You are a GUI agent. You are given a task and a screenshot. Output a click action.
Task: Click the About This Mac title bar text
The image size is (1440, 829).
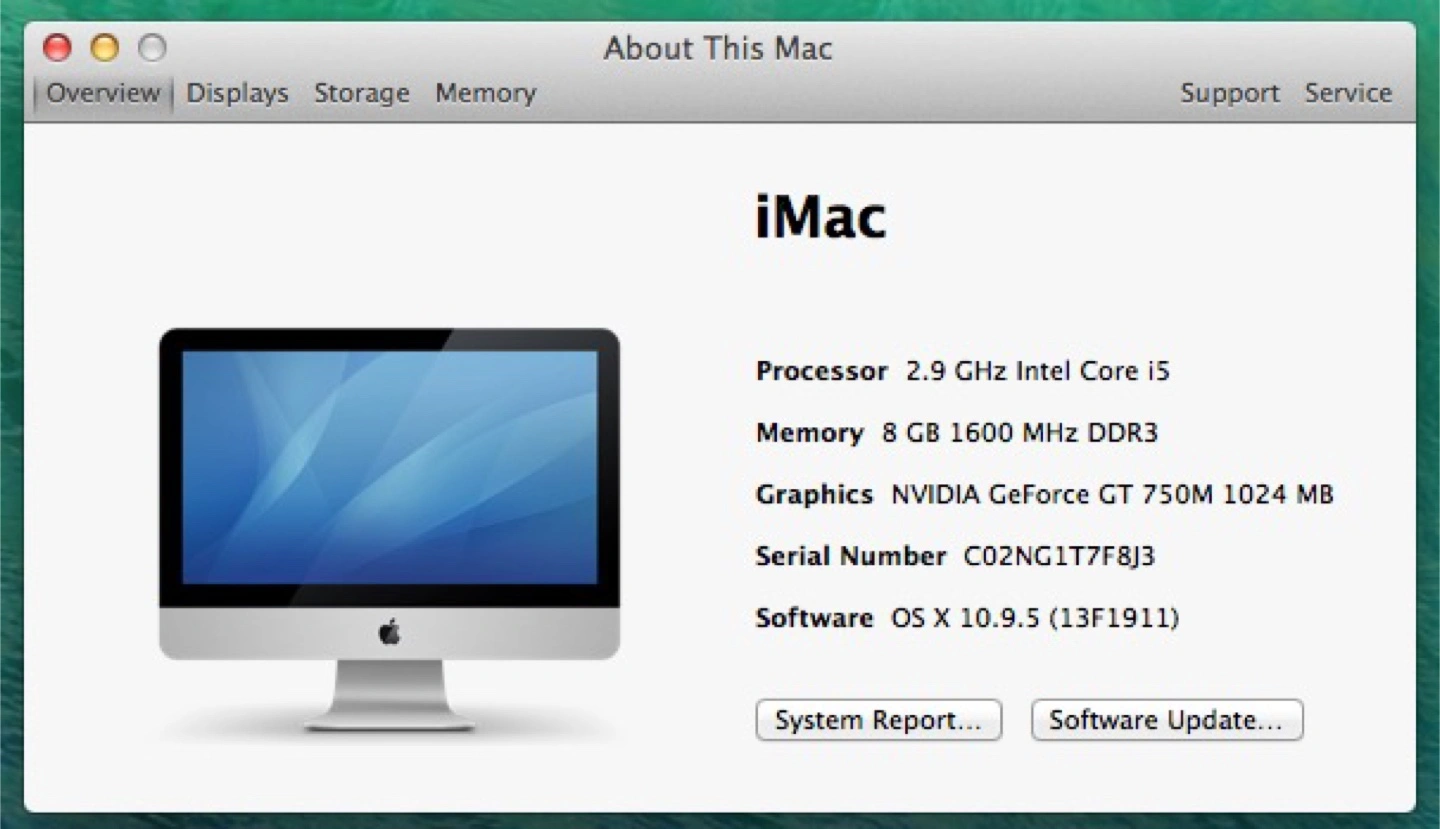[718, 48]
